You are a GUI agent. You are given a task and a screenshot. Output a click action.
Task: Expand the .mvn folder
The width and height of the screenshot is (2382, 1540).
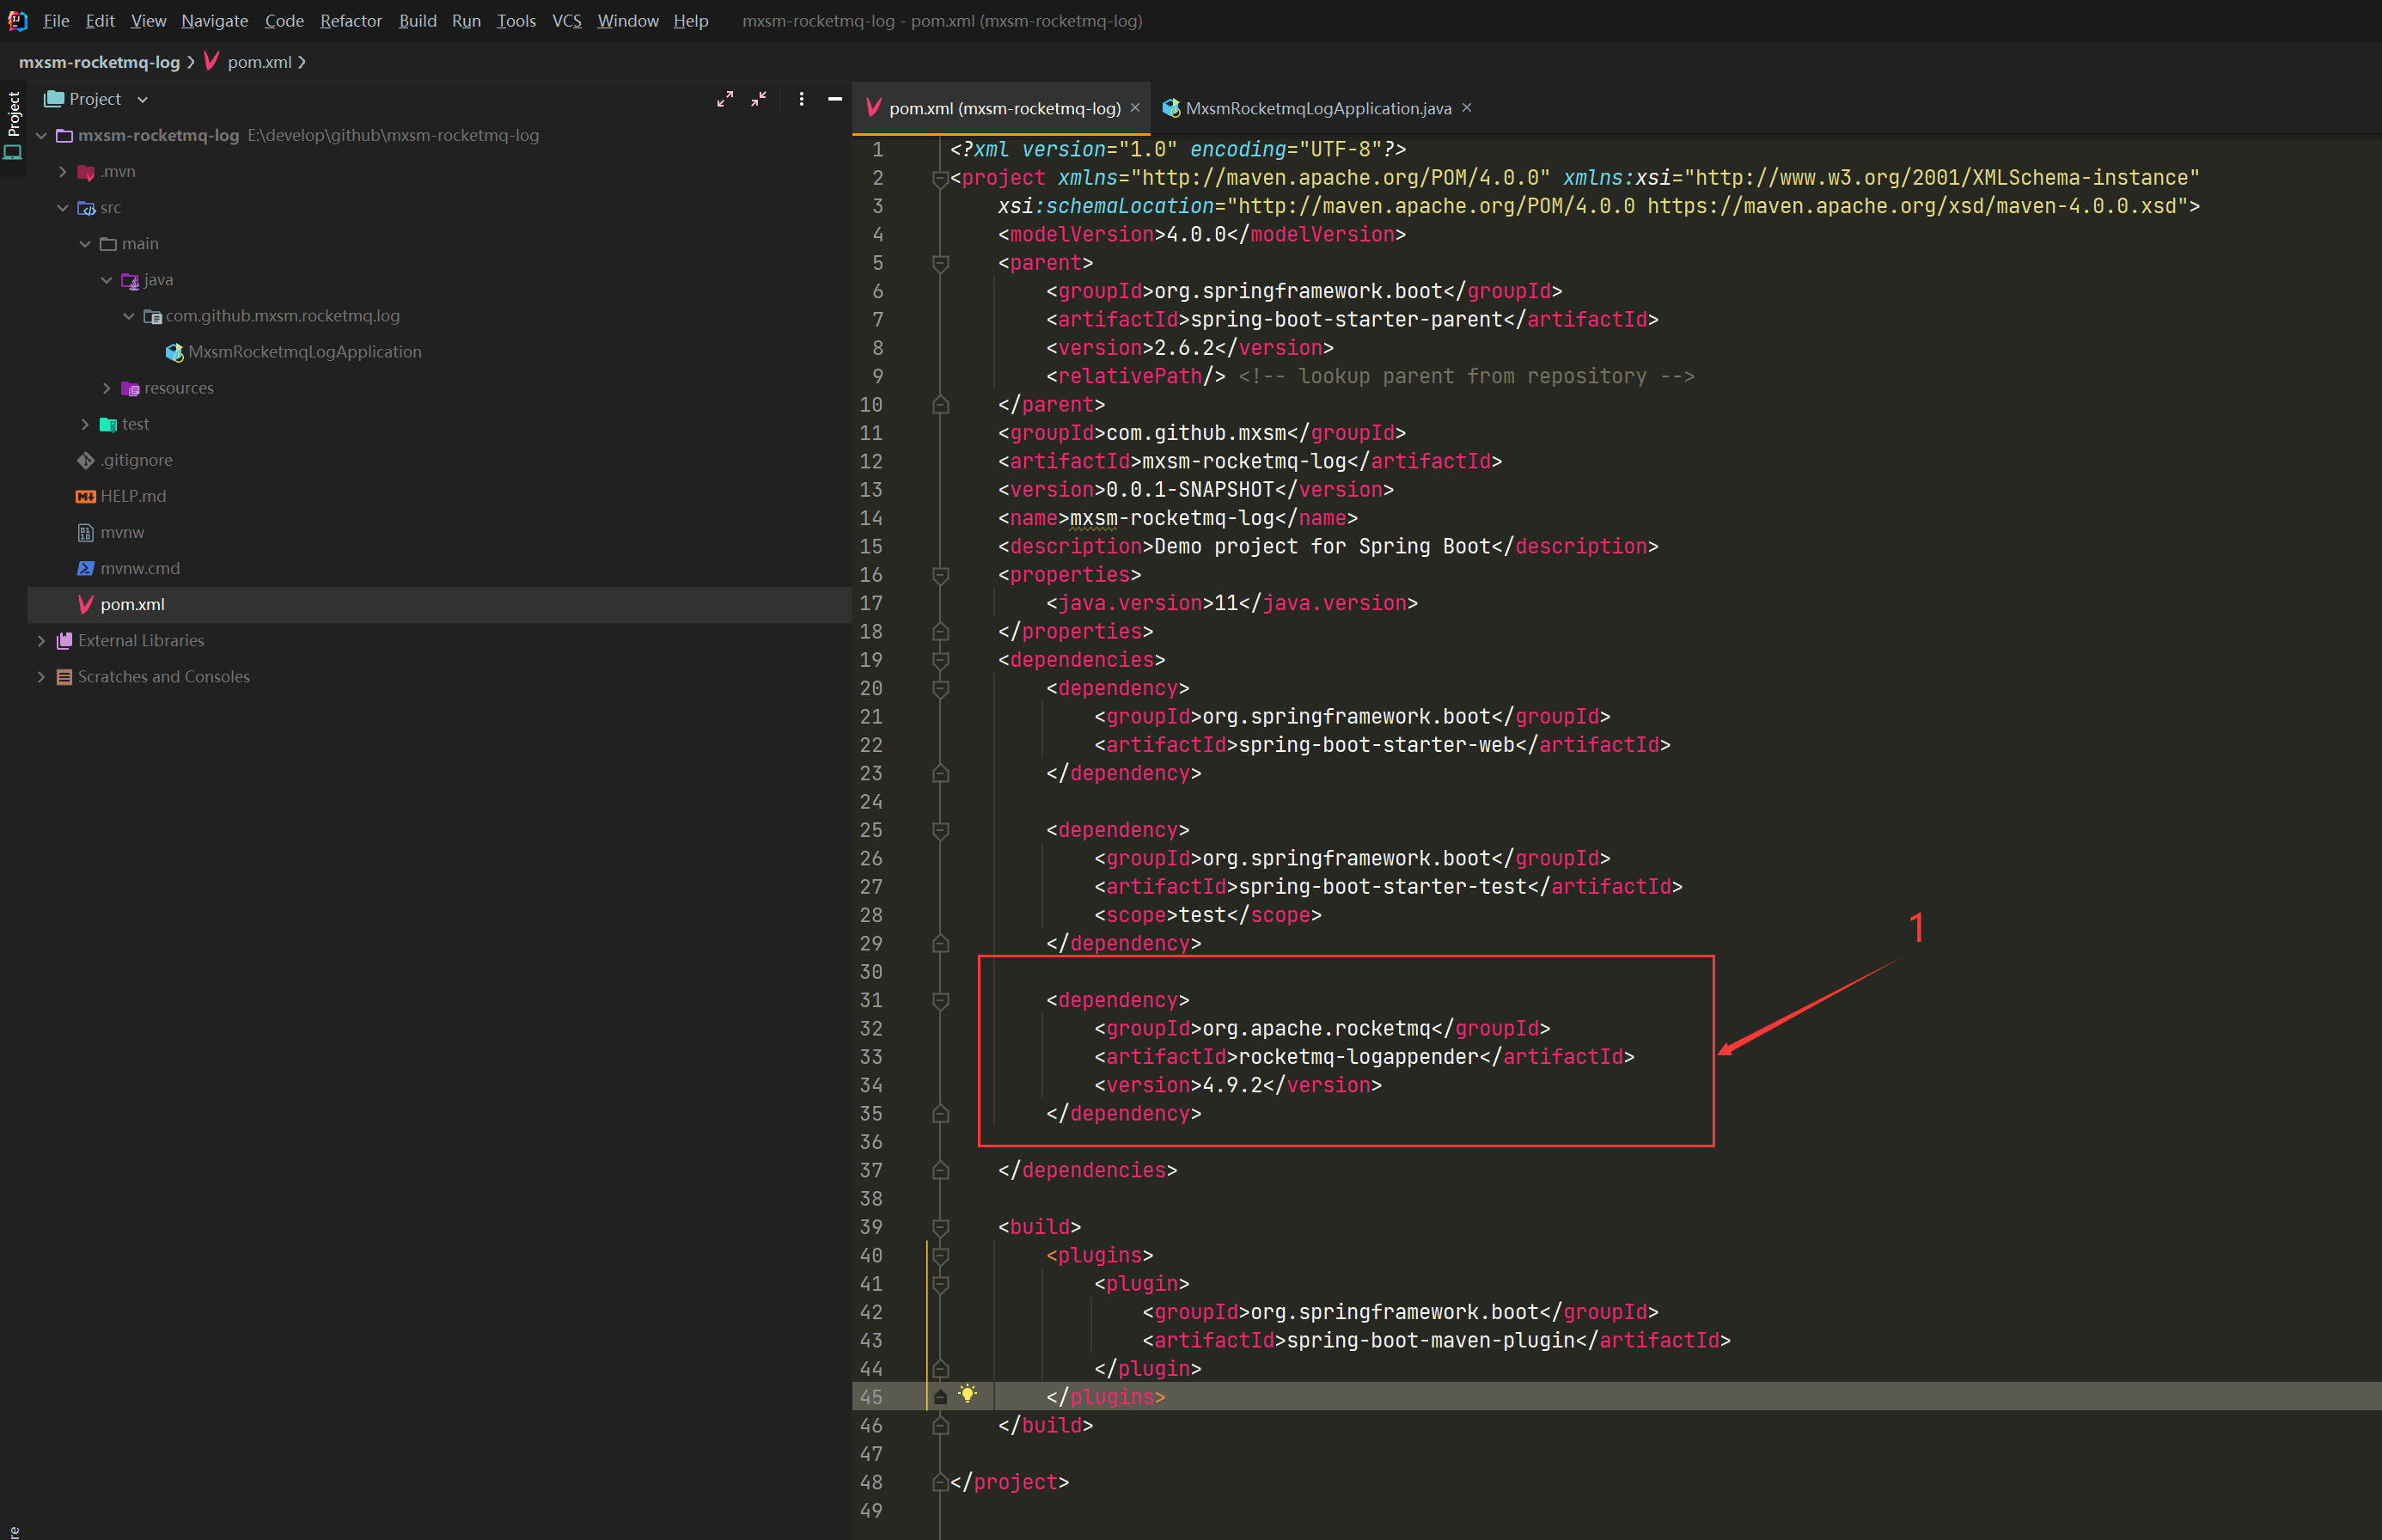tap(63, 172)
